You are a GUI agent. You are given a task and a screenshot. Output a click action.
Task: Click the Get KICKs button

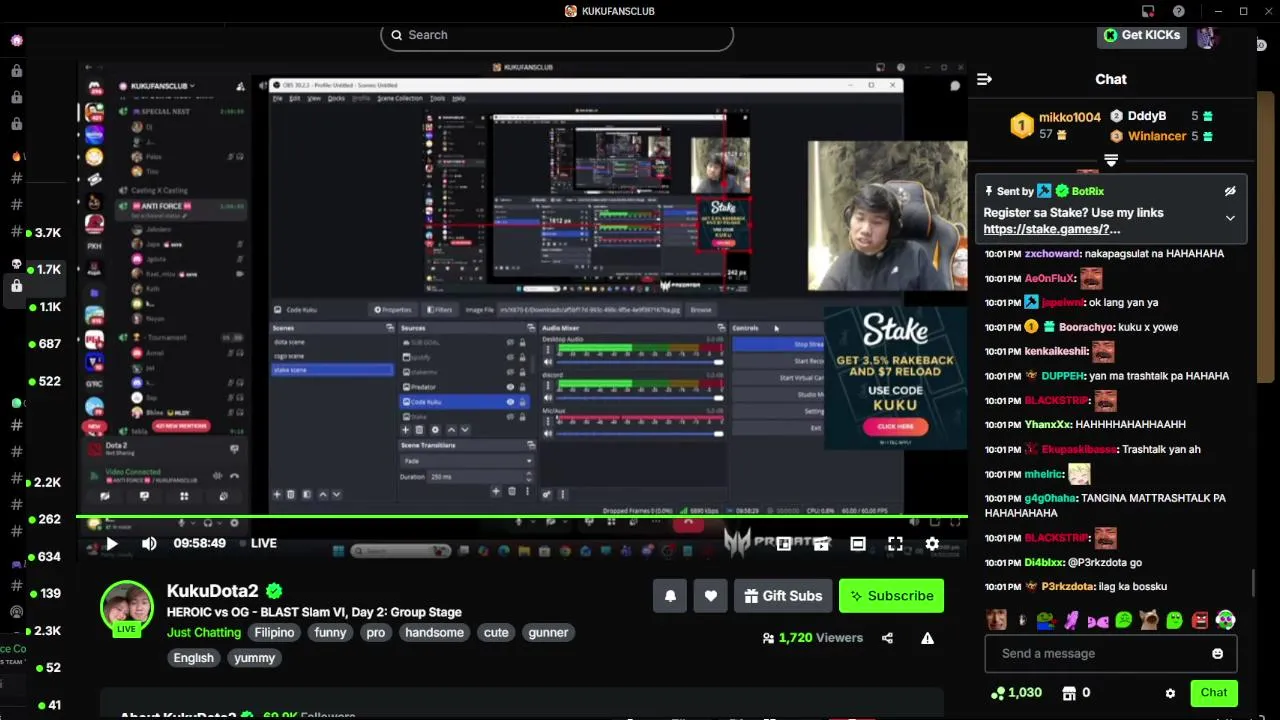[x=1141, y=35]
